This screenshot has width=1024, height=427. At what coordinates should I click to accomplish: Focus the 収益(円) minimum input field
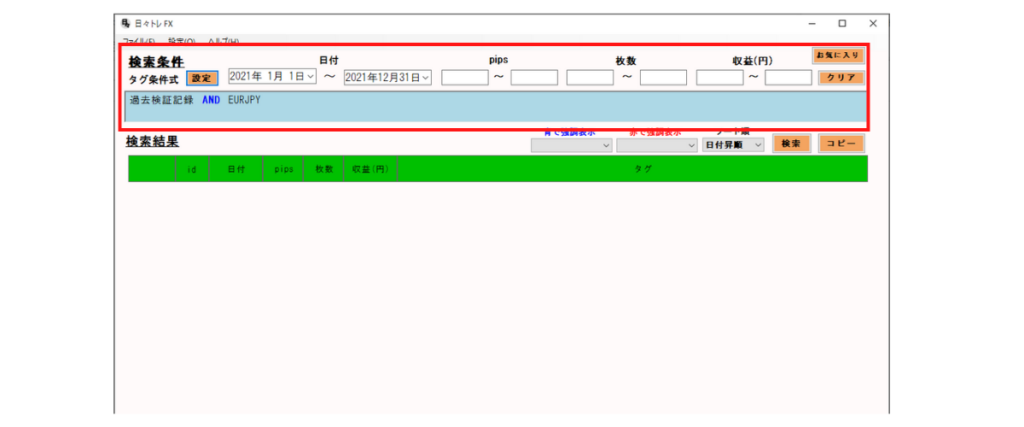719,78
